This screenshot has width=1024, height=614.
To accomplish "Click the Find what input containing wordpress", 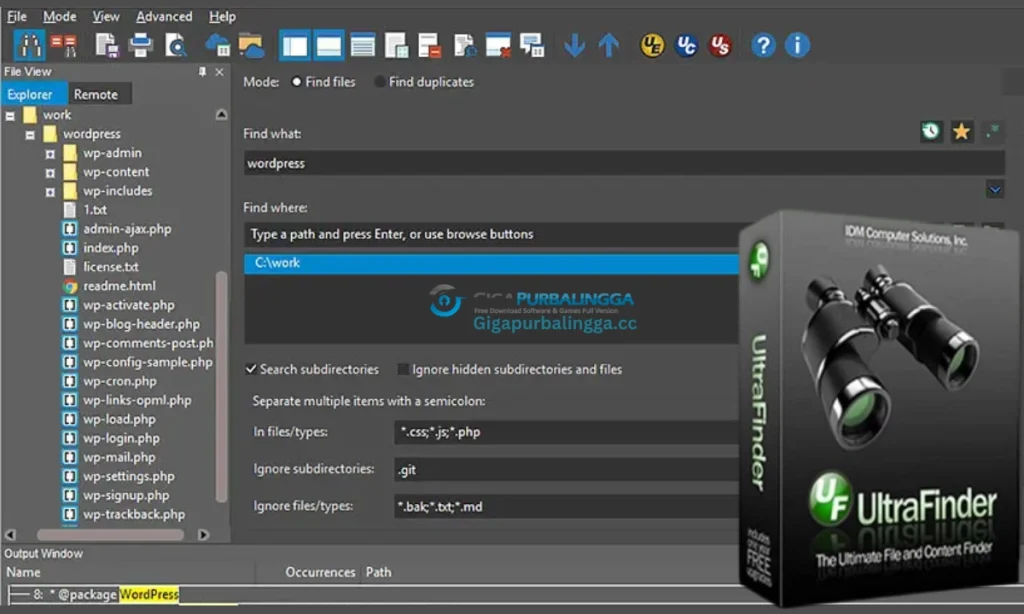I will [624, 163].
